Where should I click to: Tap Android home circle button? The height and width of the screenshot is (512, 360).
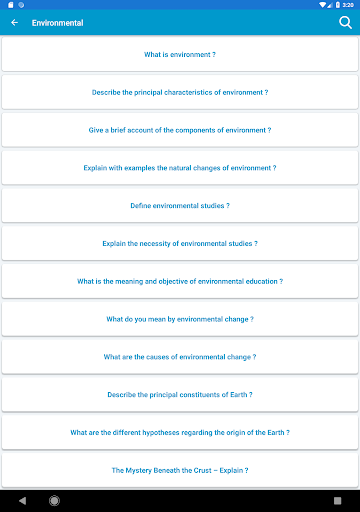pos(54,500)
